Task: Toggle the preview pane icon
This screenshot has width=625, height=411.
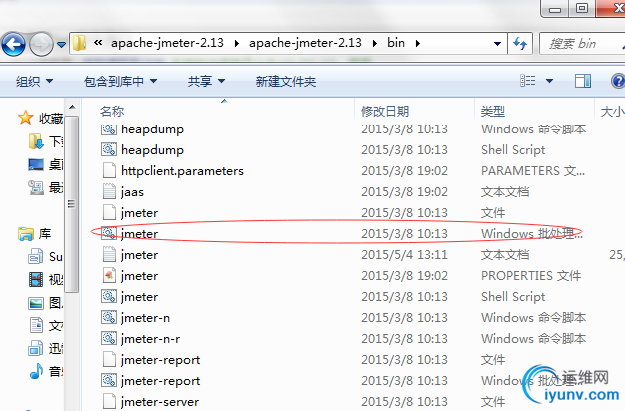Action: tap(583, 81)
